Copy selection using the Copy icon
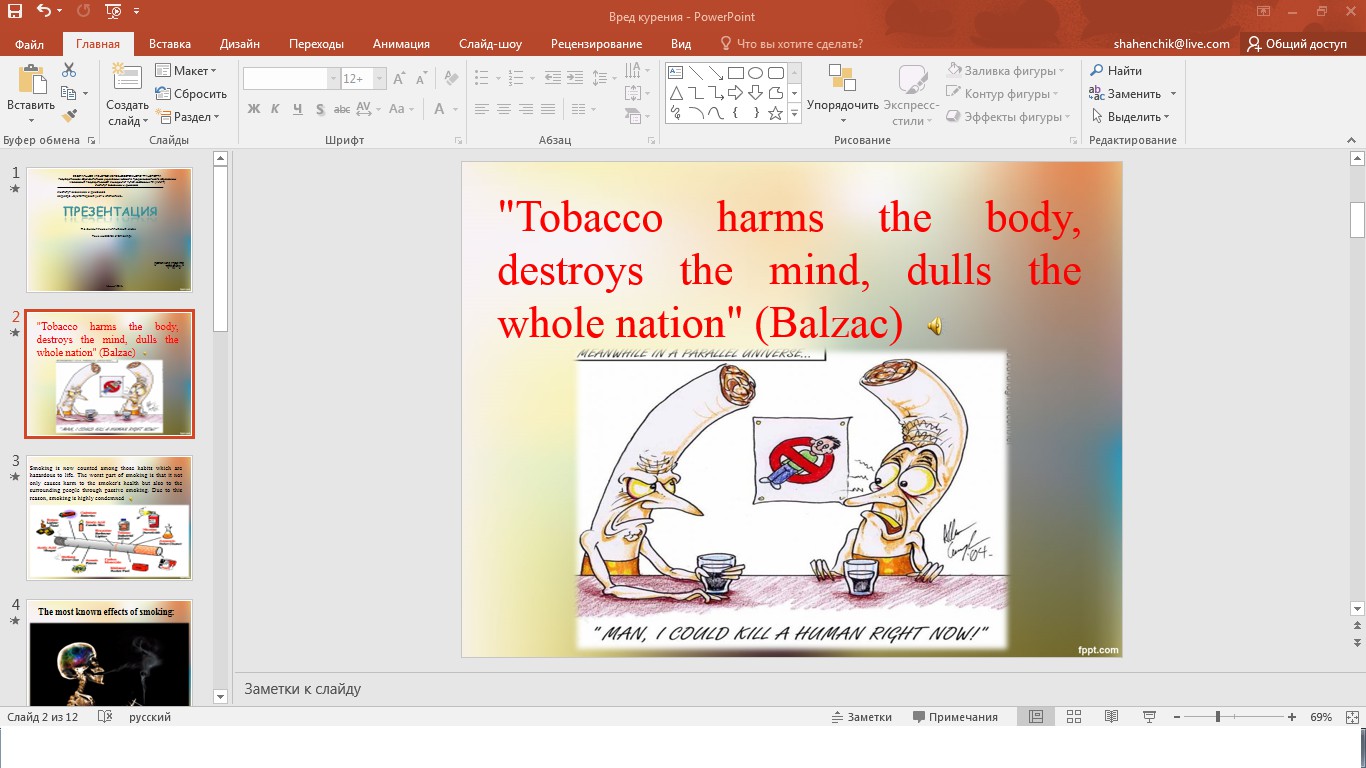Screen dimensions: 1366x768 click(x=69, y=93)
